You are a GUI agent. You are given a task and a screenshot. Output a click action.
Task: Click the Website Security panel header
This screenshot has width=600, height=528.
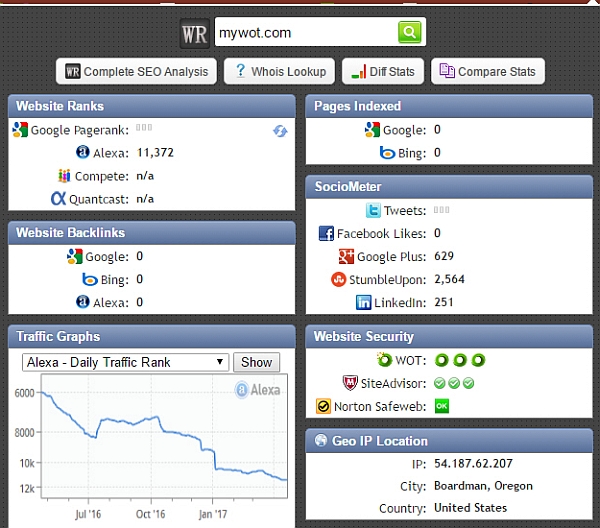[x=449, y=336]
